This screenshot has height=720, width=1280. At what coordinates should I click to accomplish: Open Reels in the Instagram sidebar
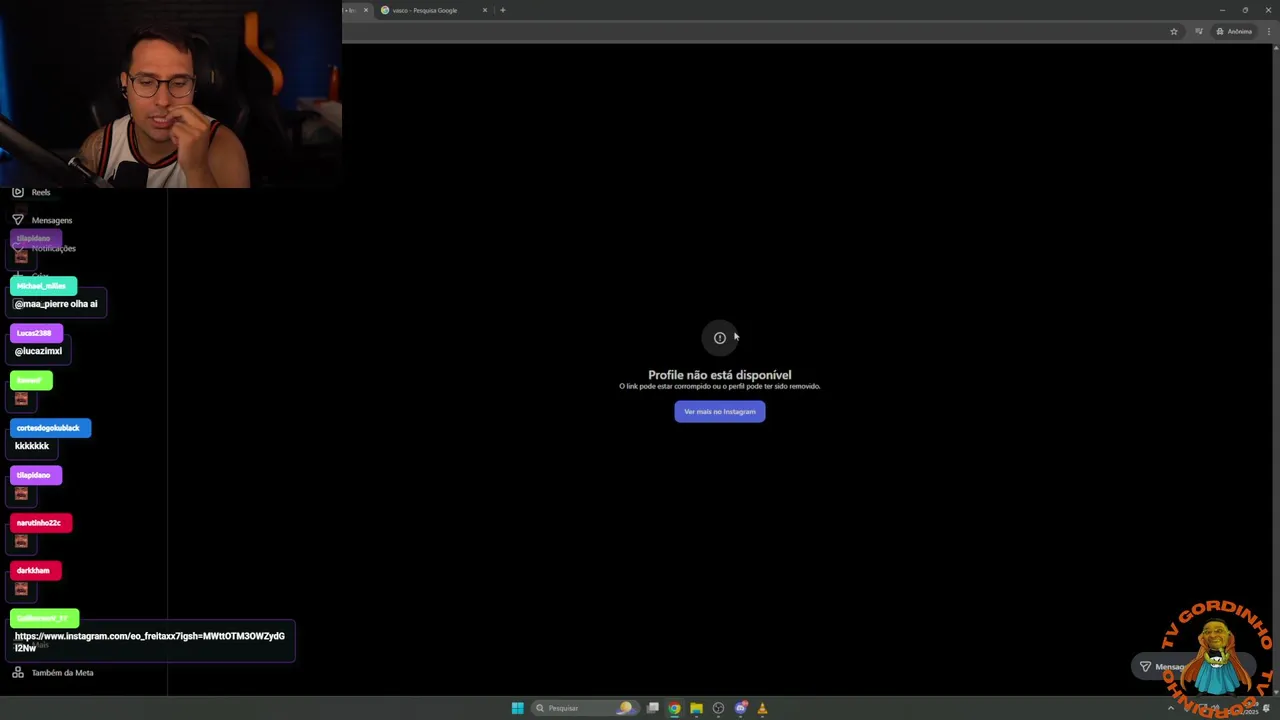[x=32, y=192]
